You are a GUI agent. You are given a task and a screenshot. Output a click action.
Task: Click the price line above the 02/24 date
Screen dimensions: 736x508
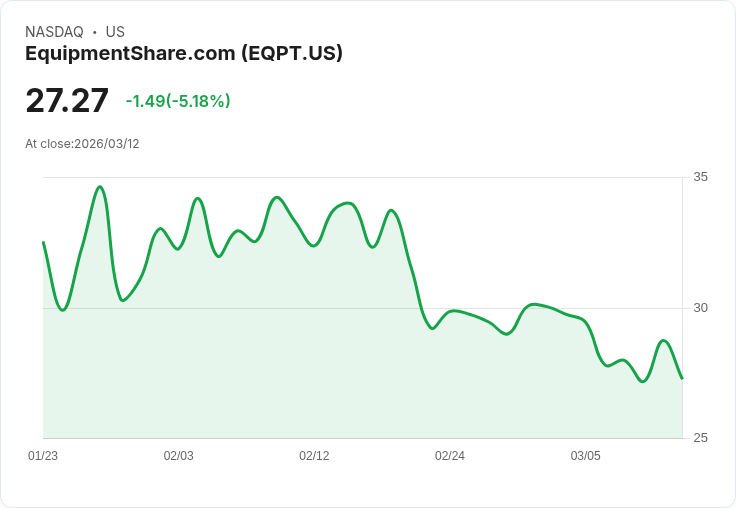click(450, 312)
